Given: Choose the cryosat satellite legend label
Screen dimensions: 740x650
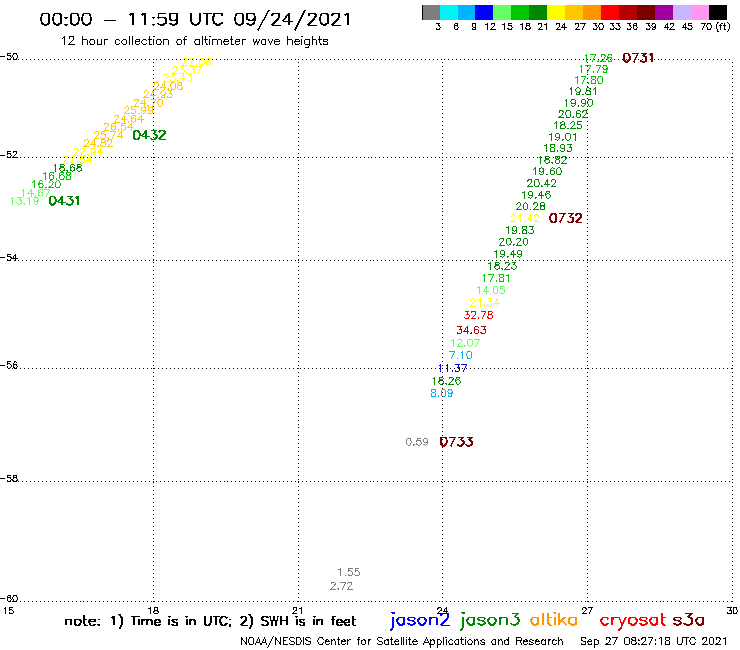Looking at the screenshot, I should [633, 621].
